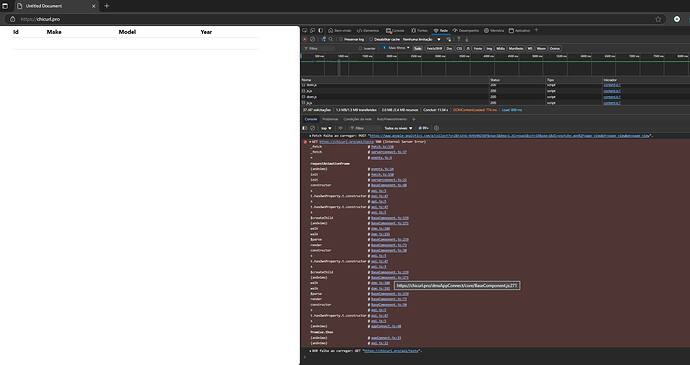The width and height of the screenshot is (690, 365).
Task: Click the Console drawer tab
Action: pos(311,119)
